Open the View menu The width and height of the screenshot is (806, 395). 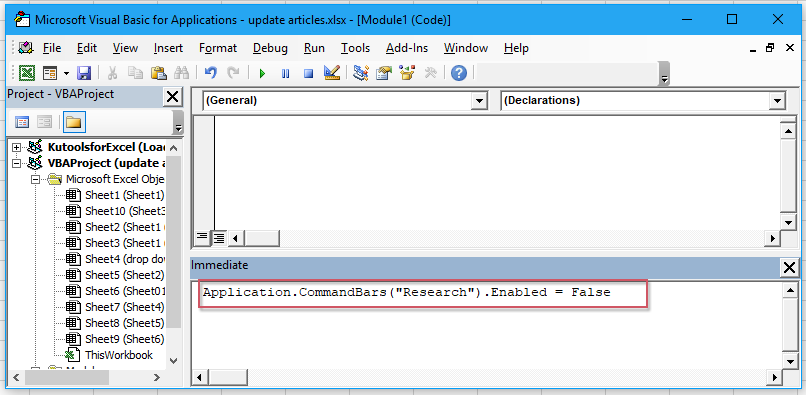point(125,48)
